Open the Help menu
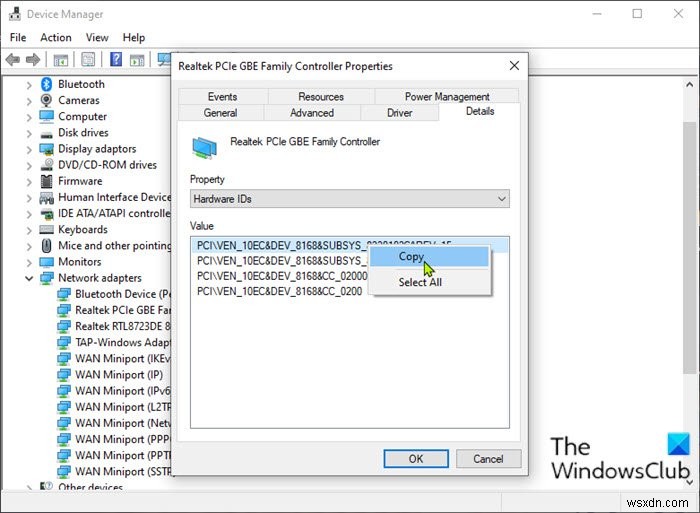The image size is (700, 513). 134,38
